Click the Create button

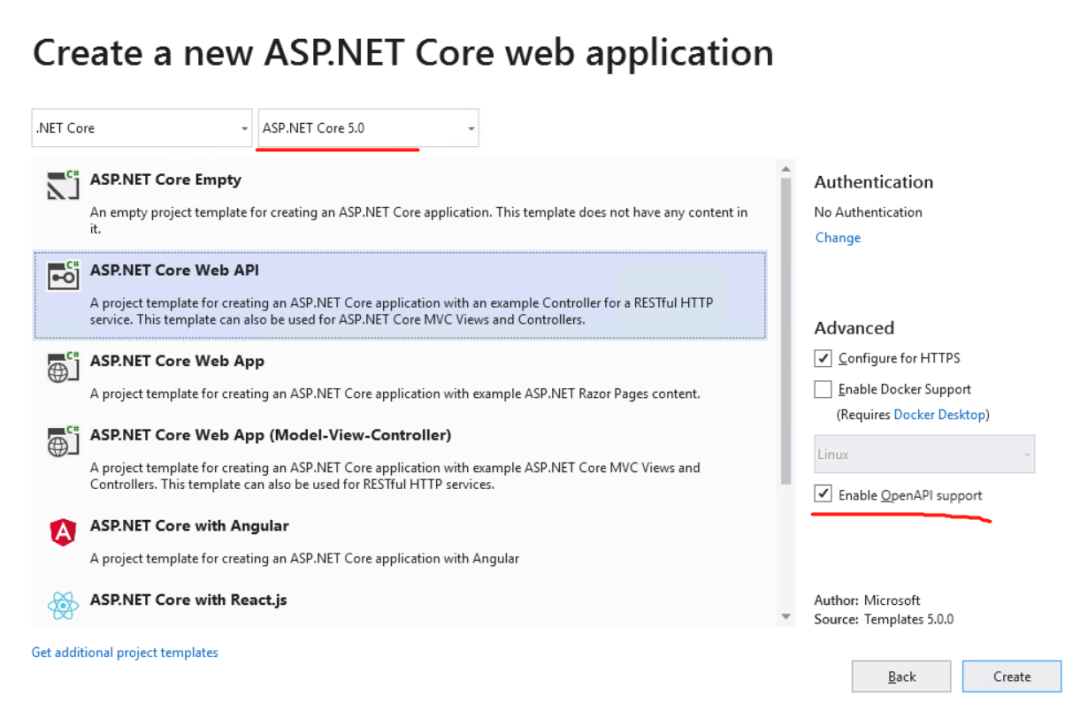click(x=1012, y=677)
